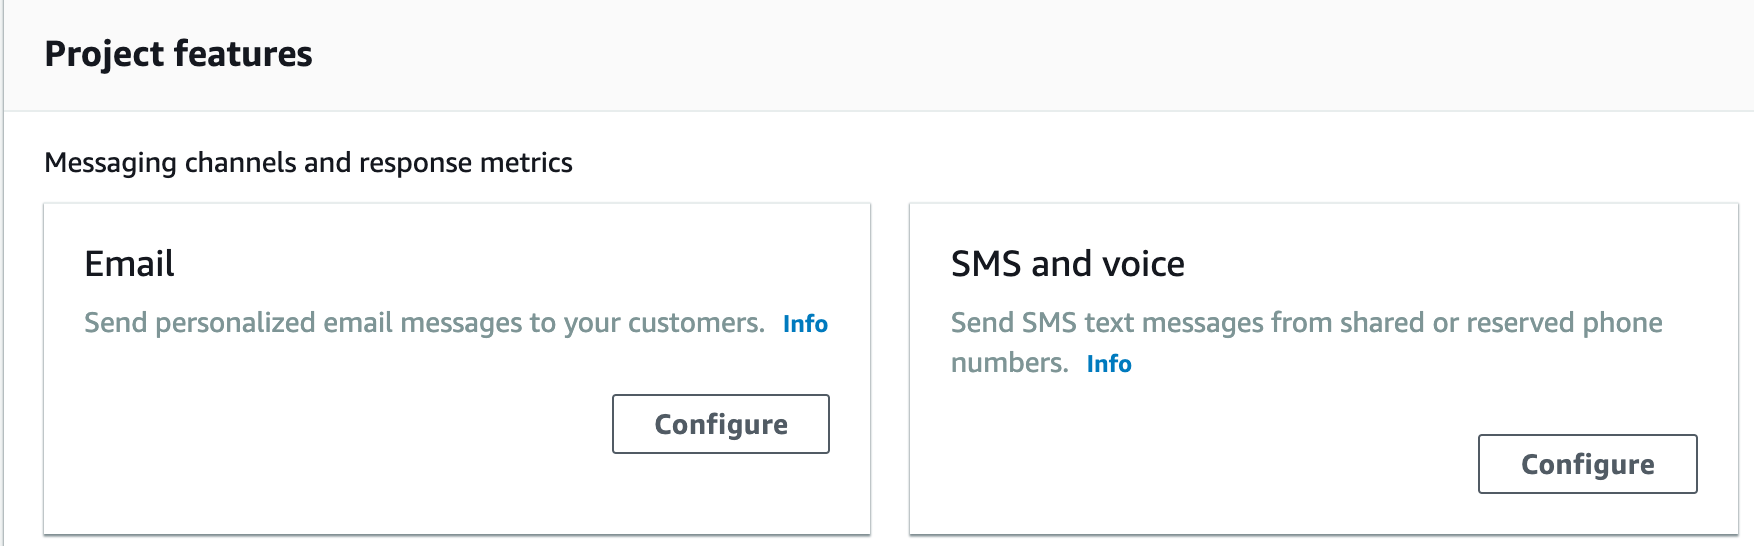The width and height of the screenshot is (1754, 546).
Task: Open the Info link for SMS and voice
Action: pos(1109,364)
